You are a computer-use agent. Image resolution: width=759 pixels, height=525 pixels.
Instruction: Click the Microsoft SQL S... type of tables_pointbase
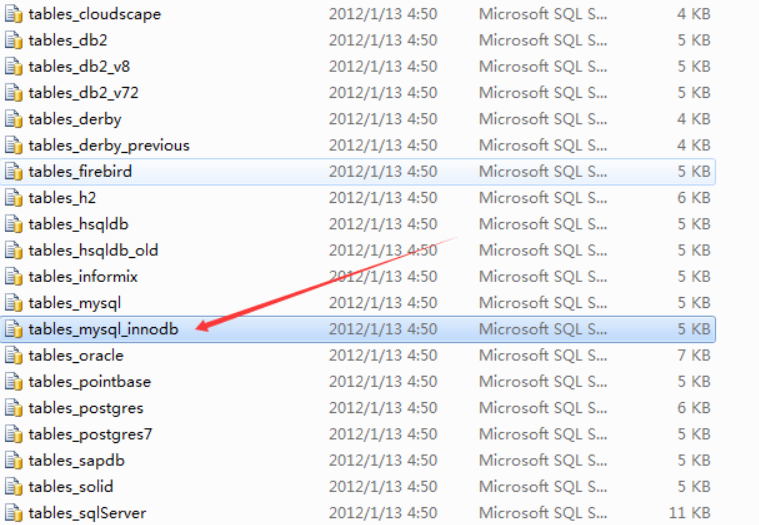coord(543,381)
